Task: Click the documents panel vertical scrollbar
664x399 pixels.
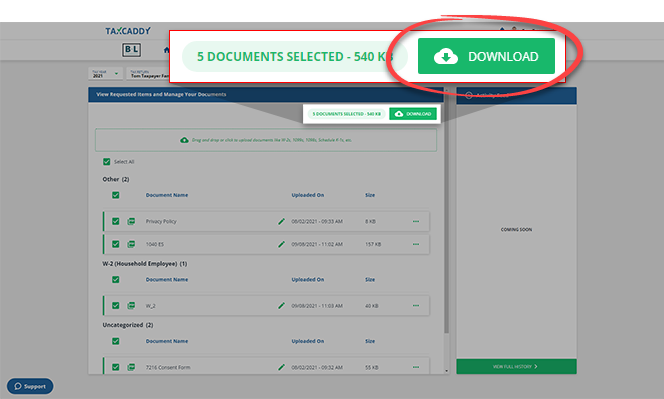Action: click(446, 212)
